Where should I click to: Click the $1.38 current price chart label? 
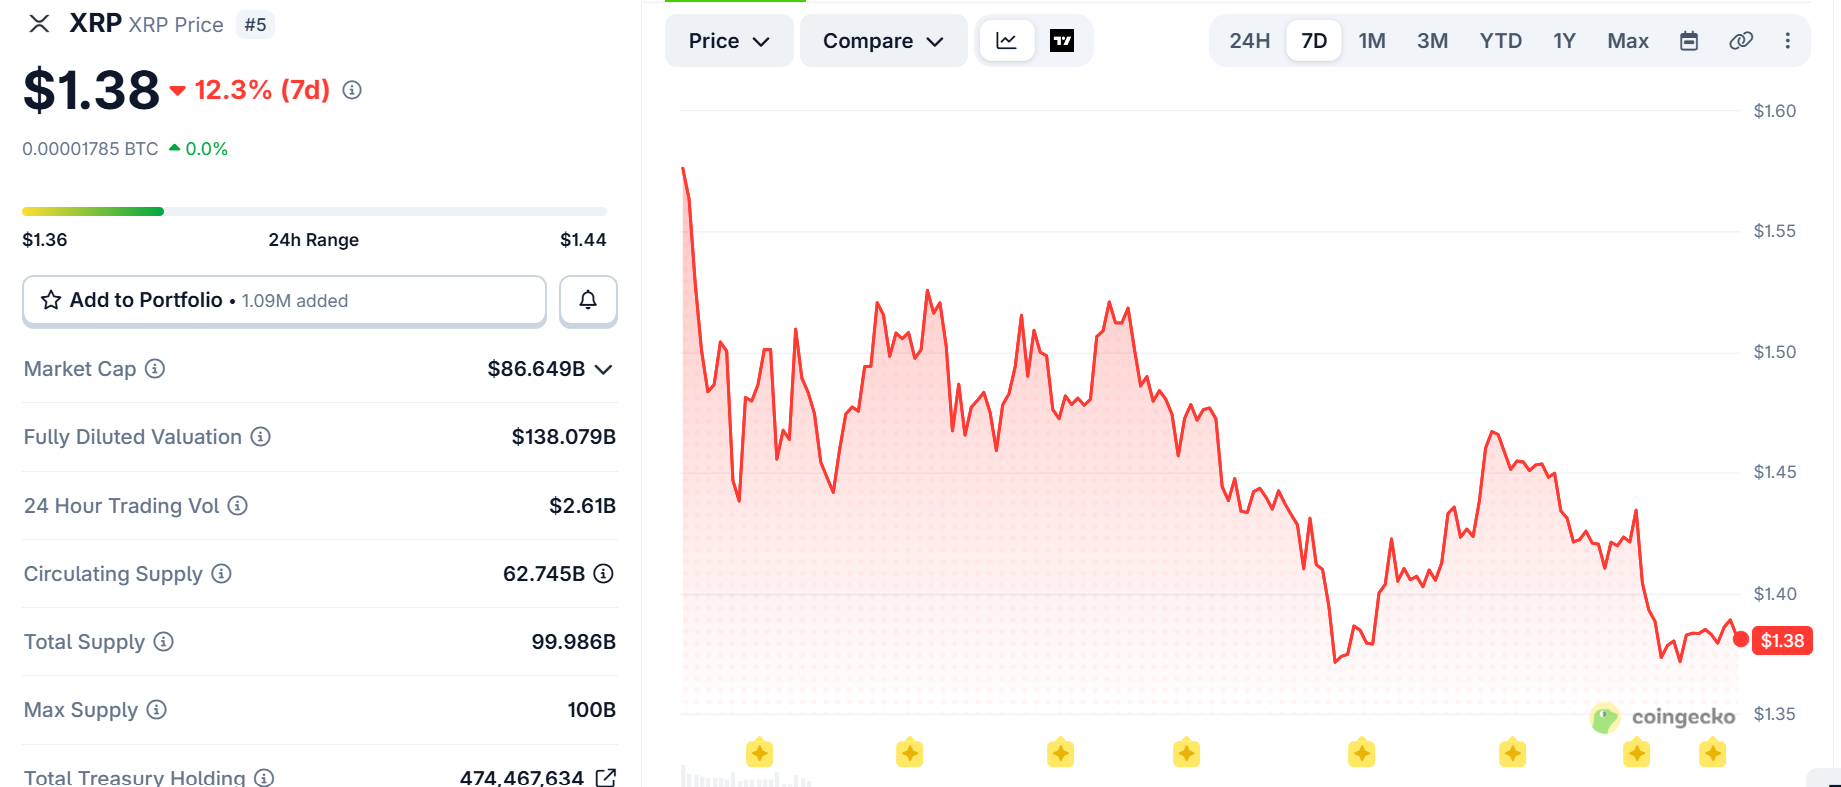coord(1782,640)
